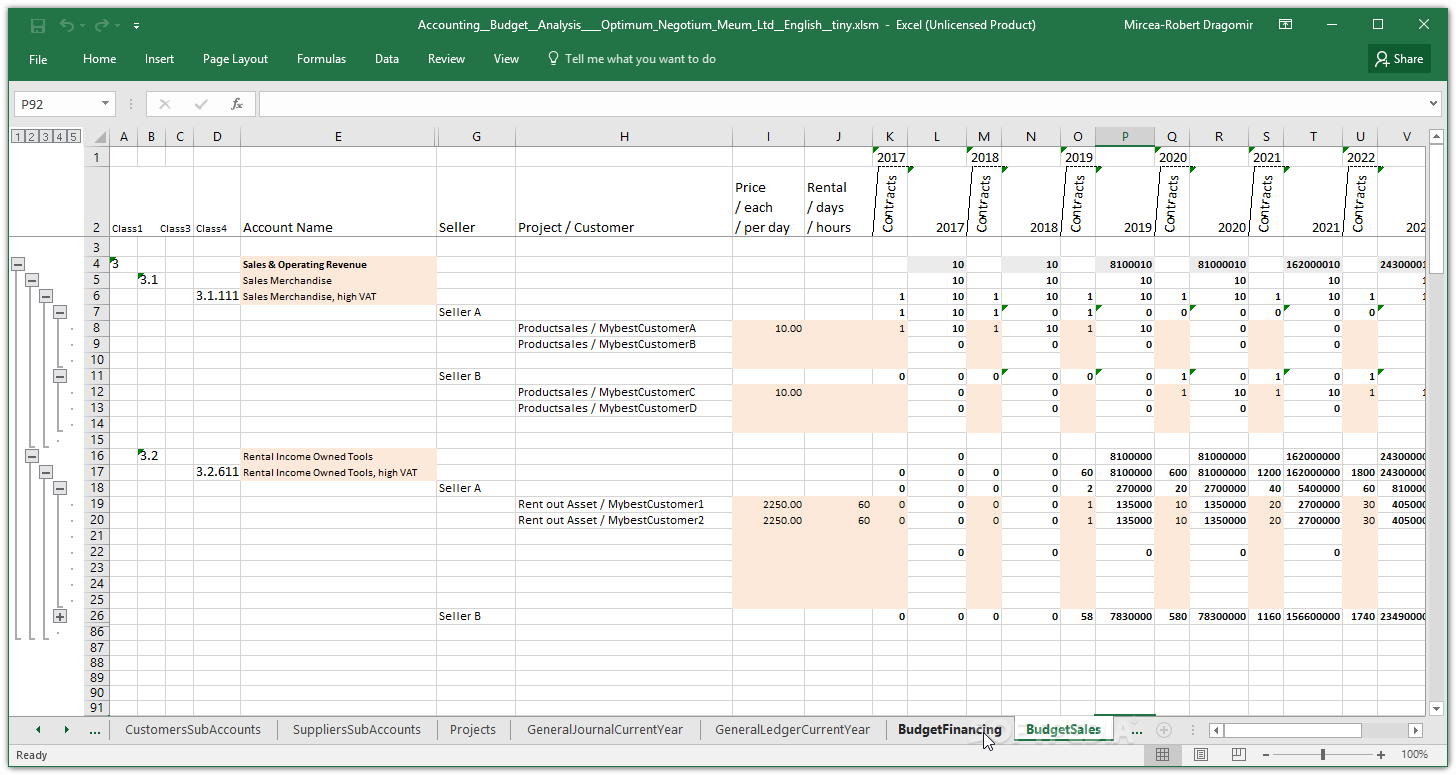Image resolution: width=1456 pixels, height=775 pixels.
Task: Open the SuppliersSubAccounts sheet tab
Action: pyautogui.click(x=357, y=729)
